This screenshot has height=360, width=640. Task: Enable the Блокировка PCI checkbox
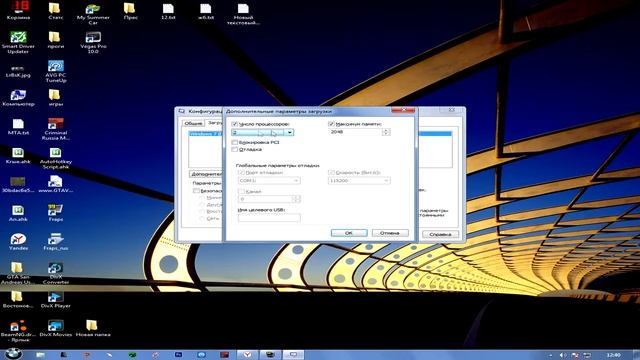[x=235, y=142]
